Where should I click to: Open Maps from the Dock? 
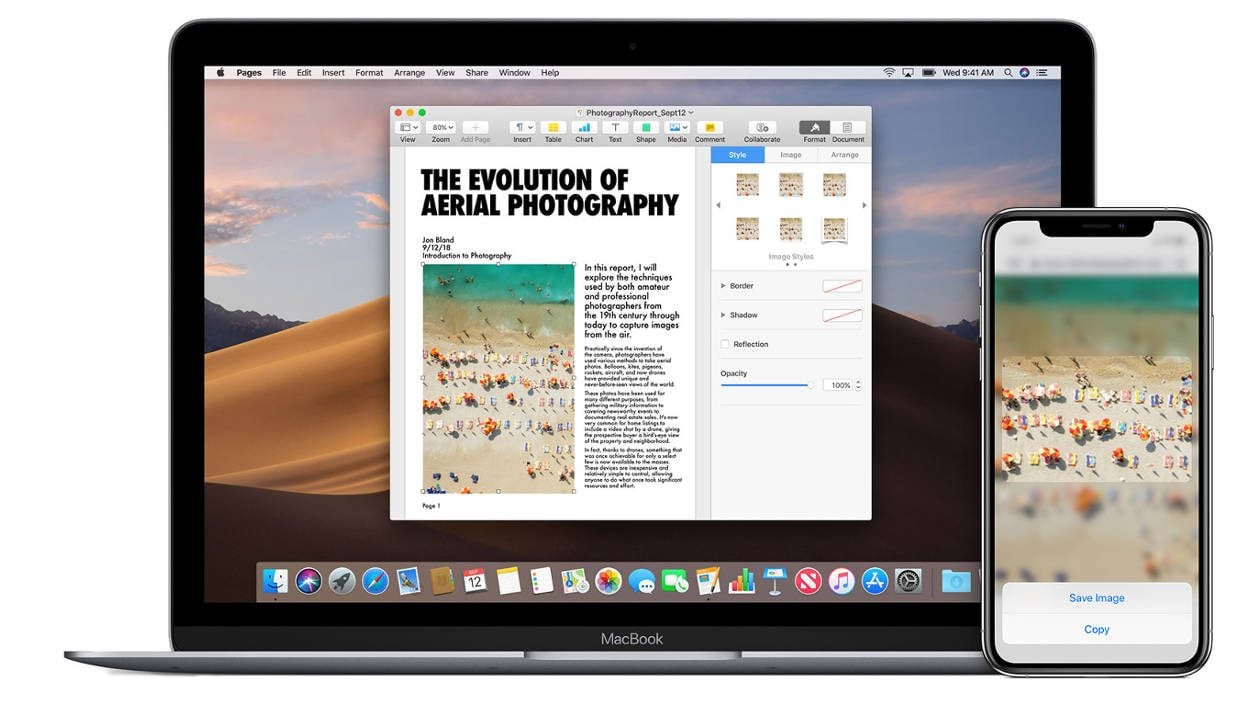[x=575, y=580]
